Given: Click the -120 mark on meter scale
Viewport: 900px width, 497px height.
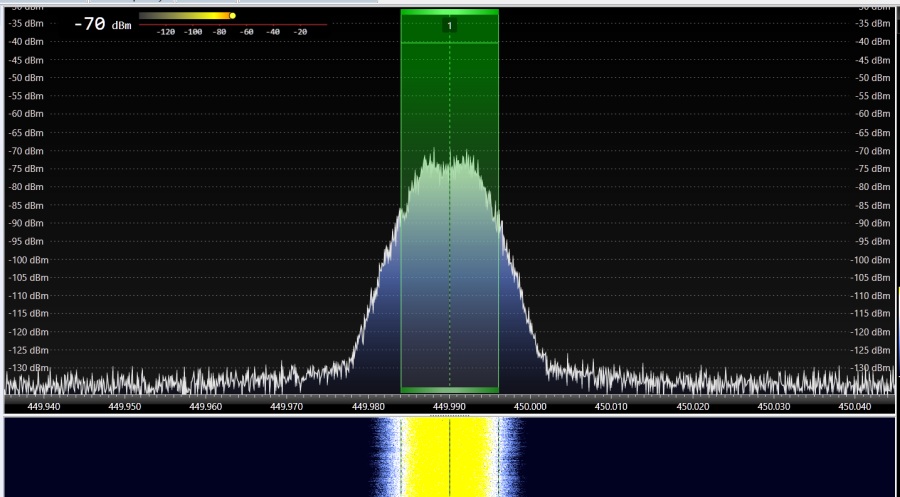Looking at the screenshot, I should click(x=166, y=32).
